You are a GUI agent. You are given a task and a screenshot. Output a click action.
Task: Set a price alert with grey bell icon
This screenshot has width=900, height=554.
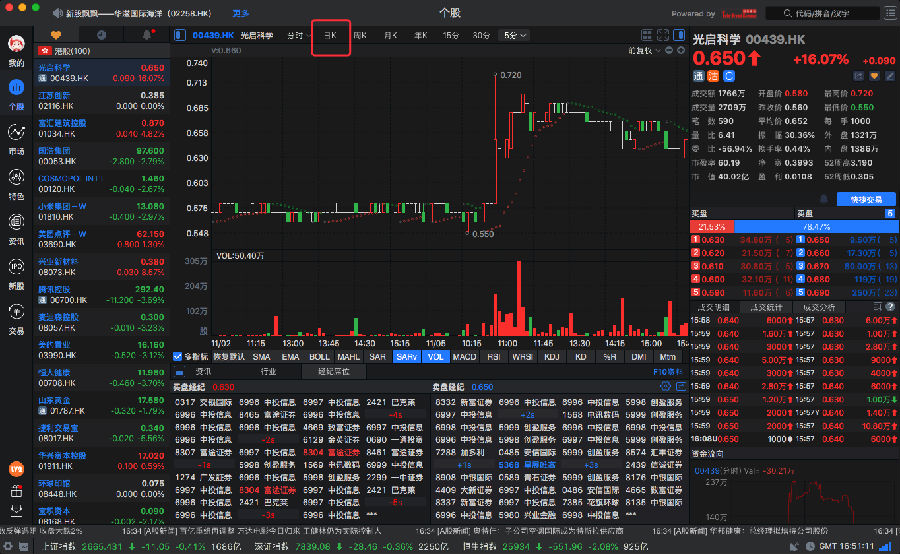click(x=824, y=199)
